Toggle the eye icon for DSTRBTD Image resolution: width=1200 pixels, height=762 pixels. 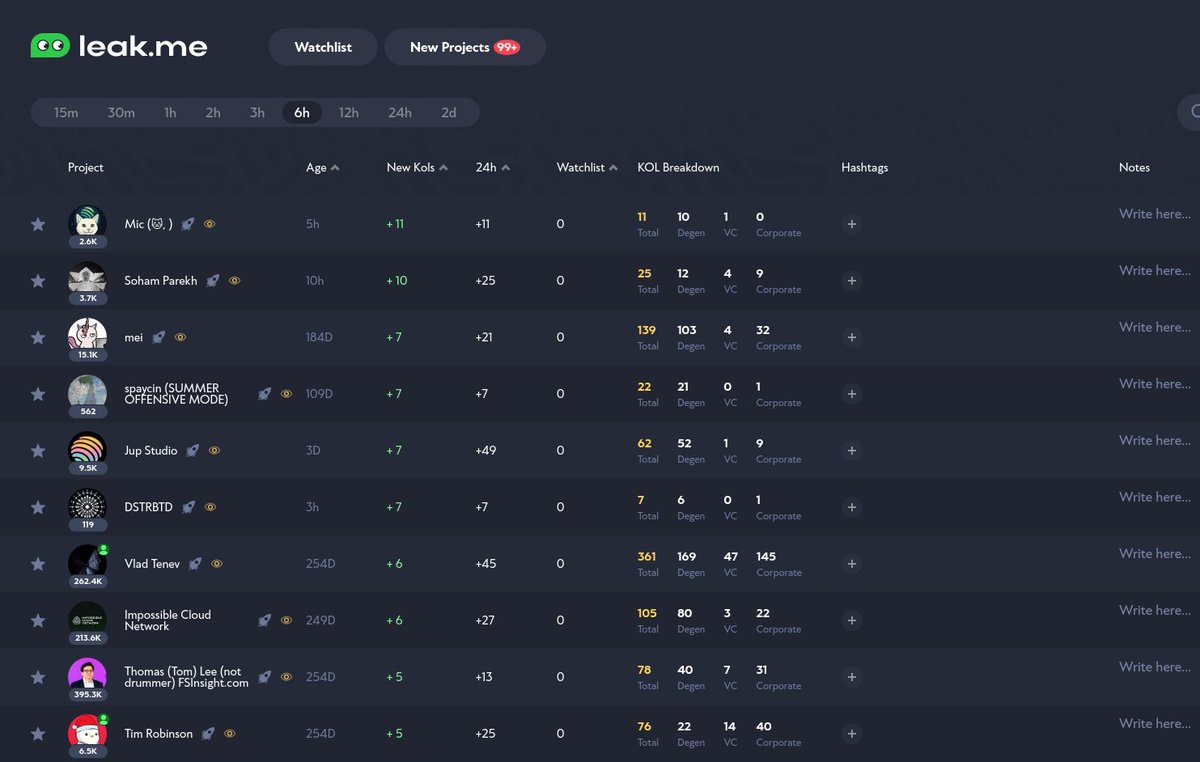point(210,507)
